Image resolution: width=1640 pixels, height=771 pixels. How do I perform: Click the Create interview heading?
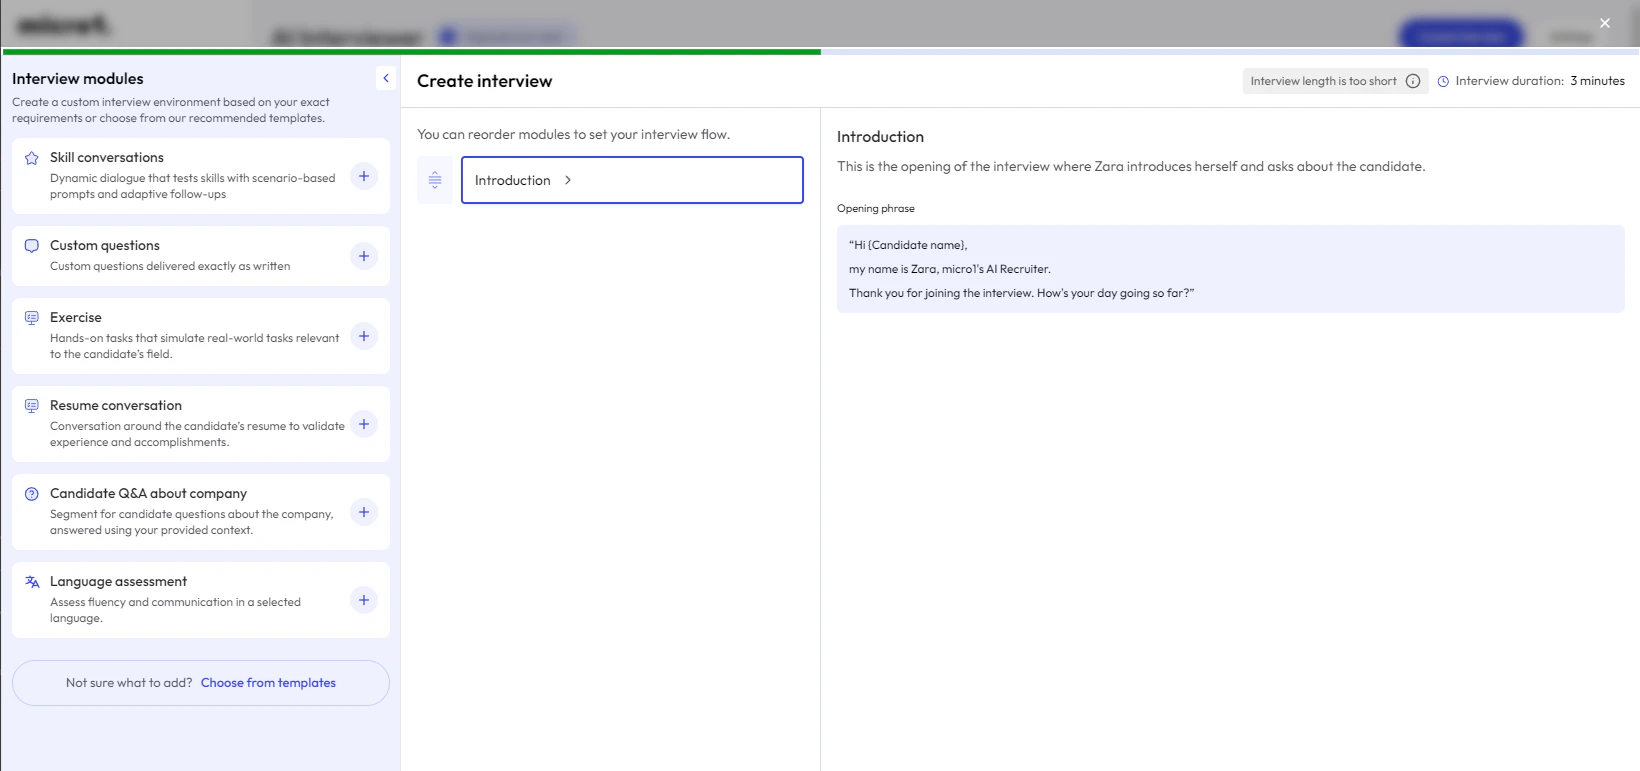[484, 81]
